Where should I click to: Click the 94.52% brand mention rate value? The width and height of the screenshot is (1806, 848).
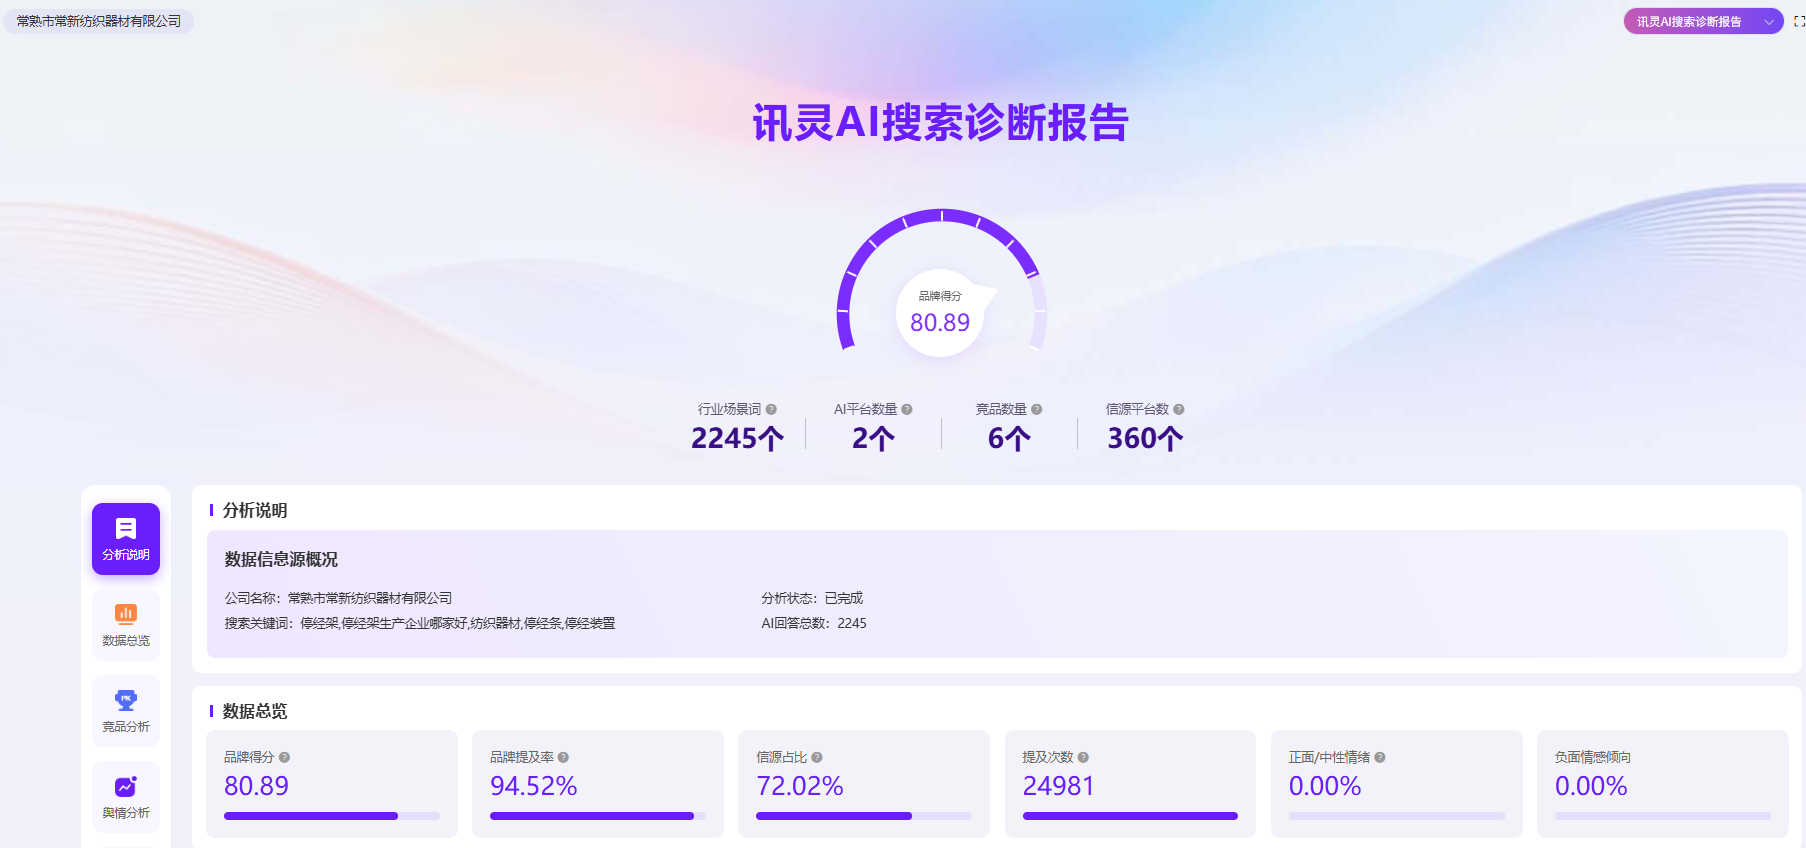534,786
